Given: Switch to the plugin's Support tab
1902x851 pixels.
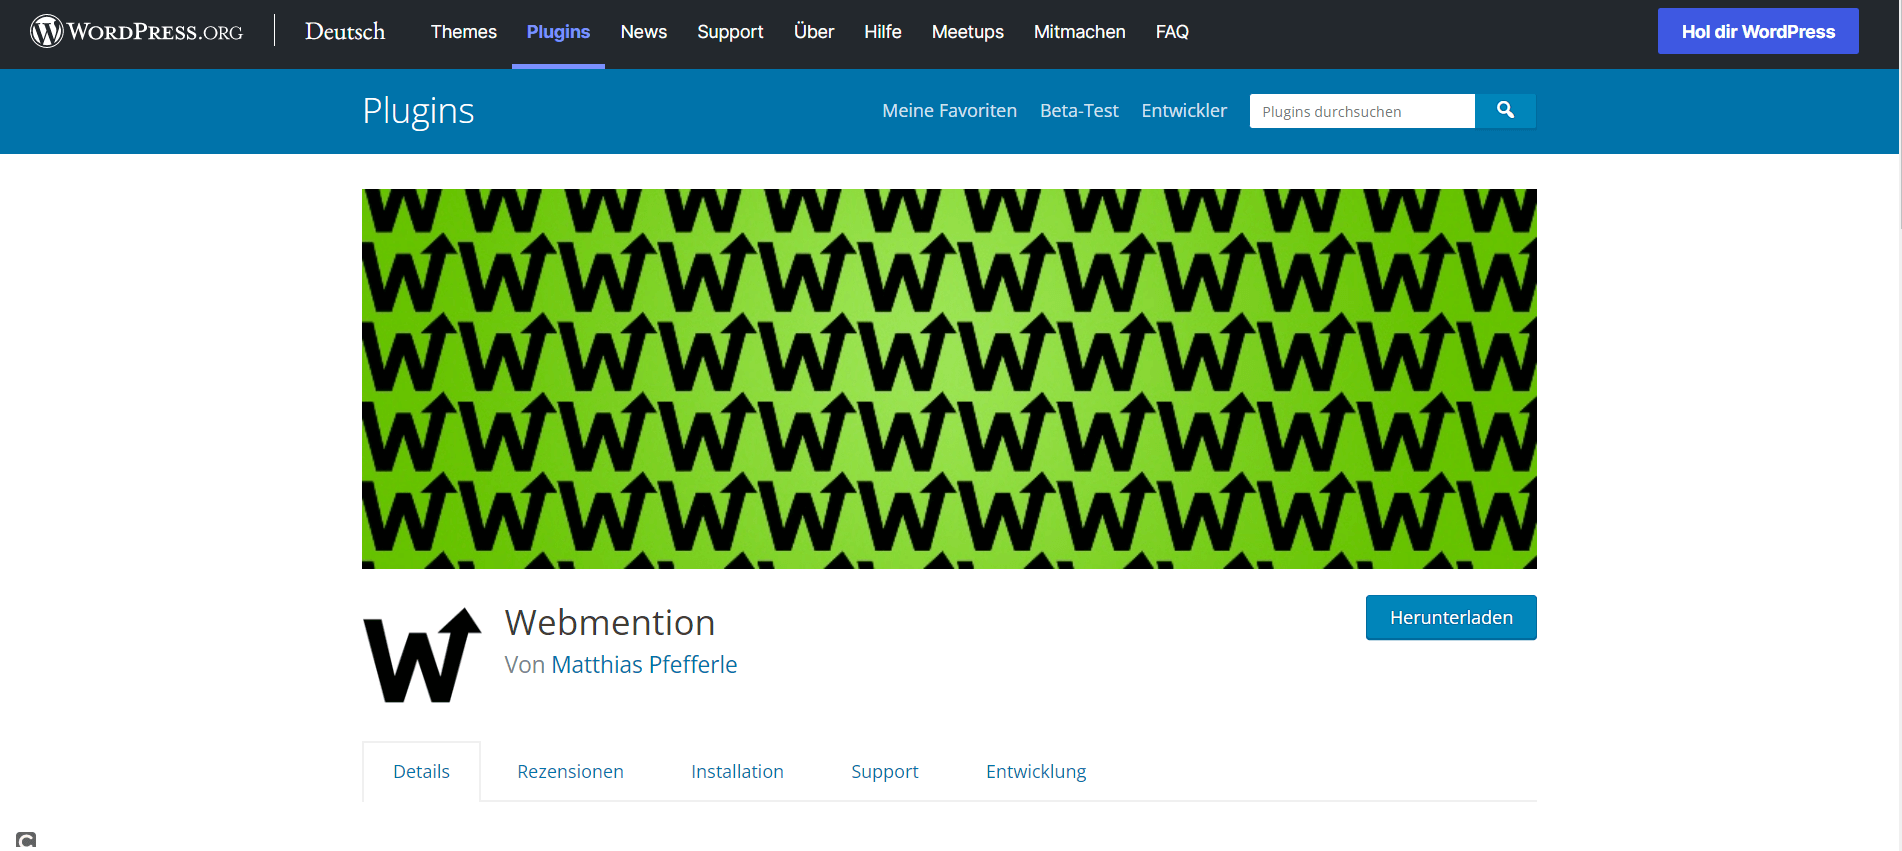Looking at the screenshot, I should (x=885, y=771).
